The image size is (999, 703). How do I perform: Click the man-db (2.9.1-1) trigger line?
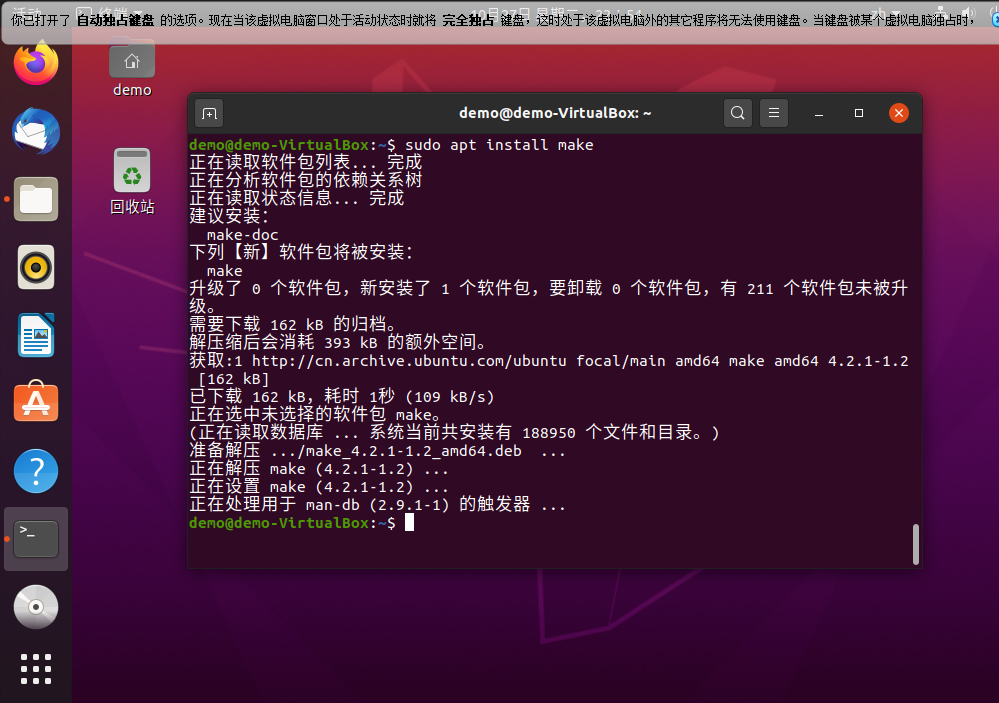[x=377, y=505]
